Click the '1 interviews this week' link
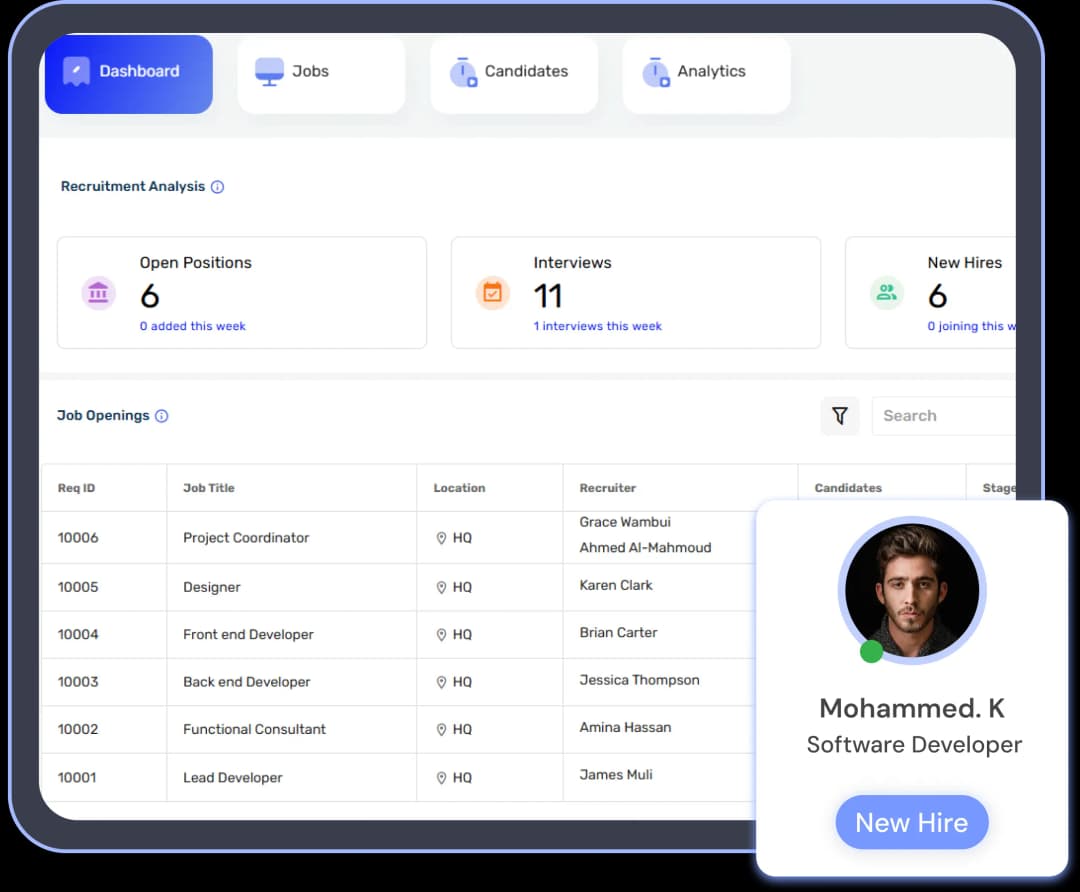1080x892 pixels. (x=597, y=326)
